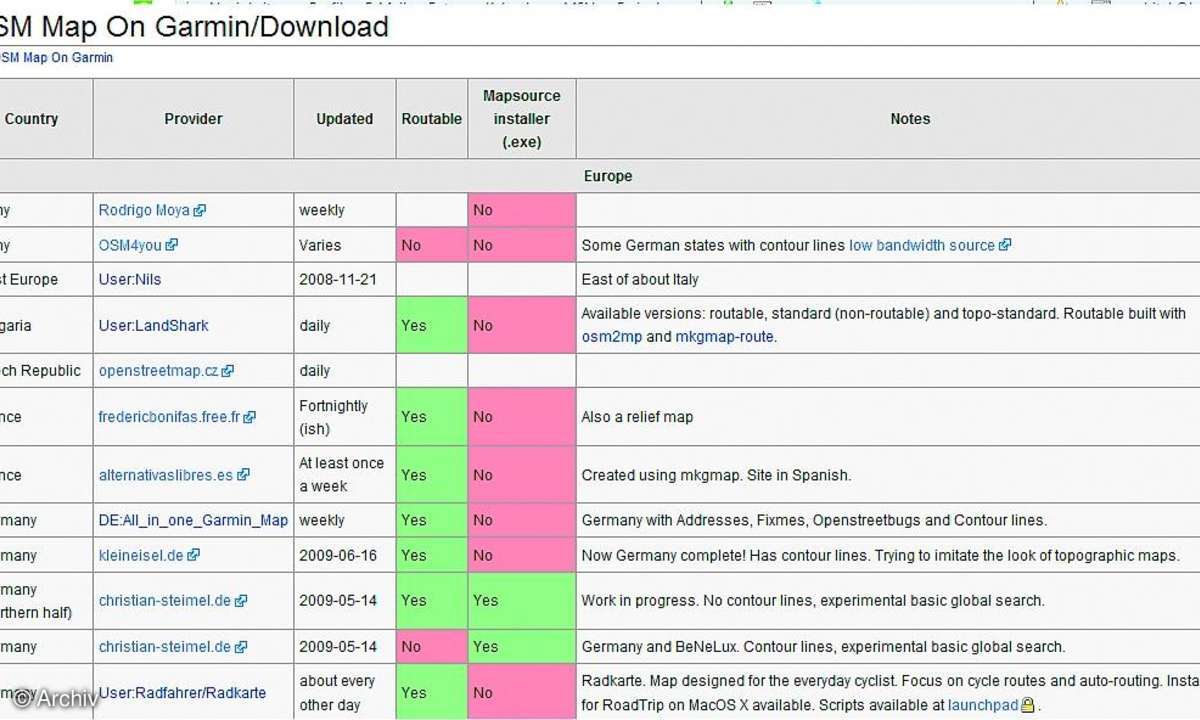Click the external link icon beside openstreetmap.cz
Screen dimensions: 1200x720
(228, 371)
